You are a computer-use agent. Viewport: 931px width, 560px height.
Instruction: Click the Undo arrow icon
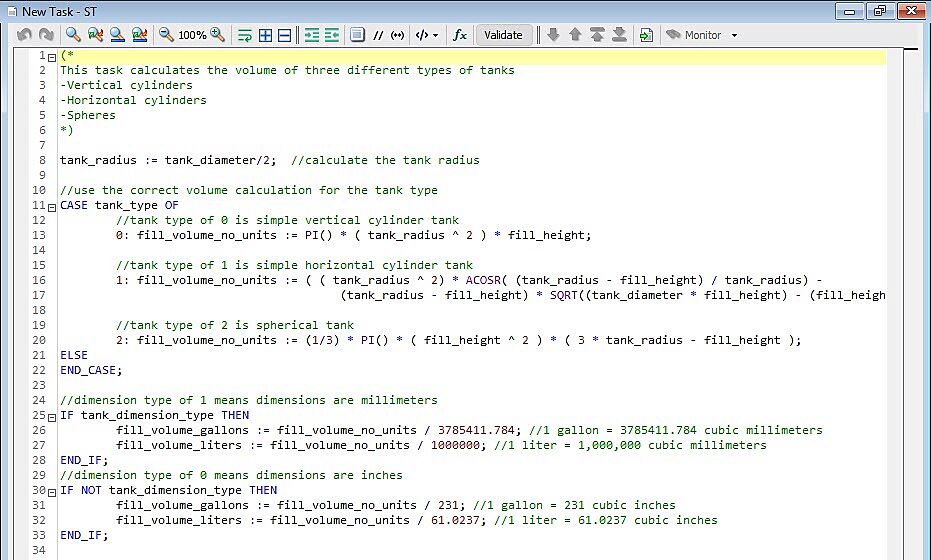pyautogui.click(x=24, y=35)
